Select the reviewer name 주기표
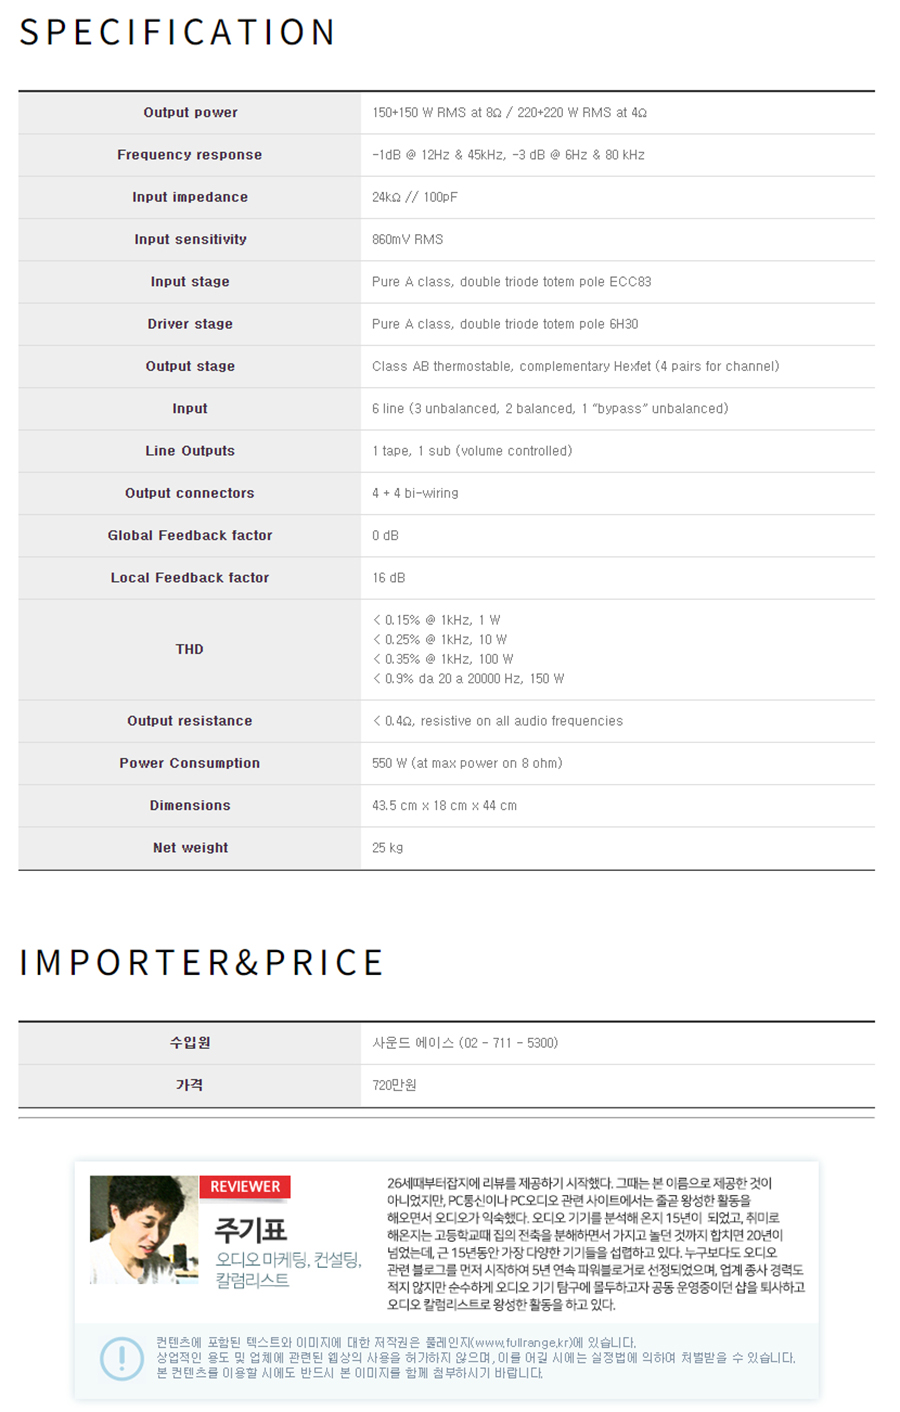Image resolution: width=900 pixels, height=1412 pixels. 250,1229
